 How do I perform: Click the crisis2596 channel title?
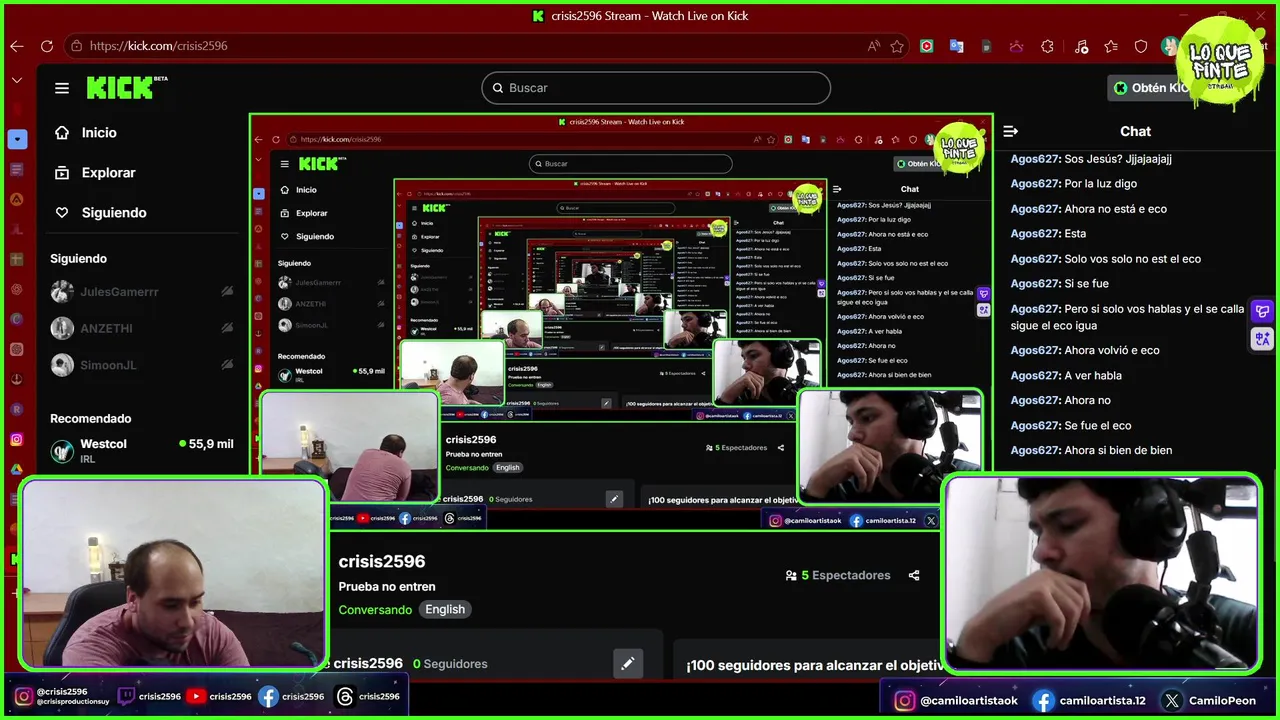click(382, 562)
